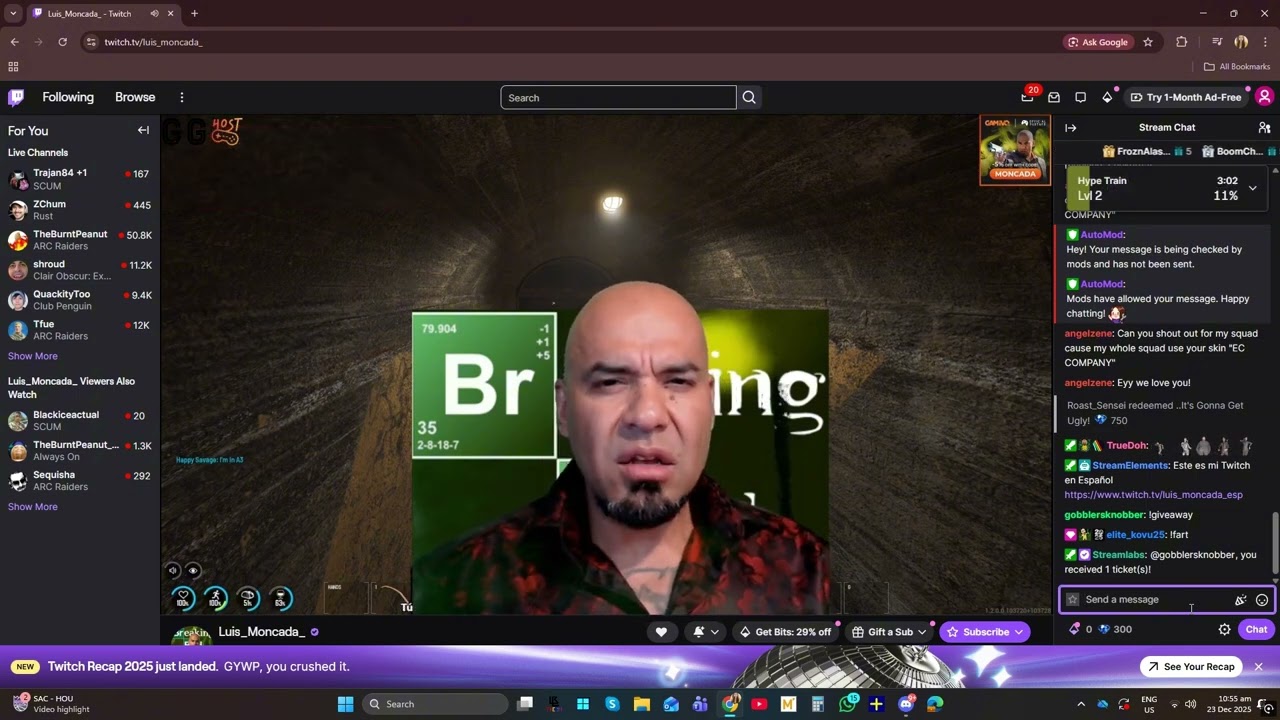Bookmark this page with star icon
The width and height of the screenshot is (1280, 720).
(x=1148, y=42)
